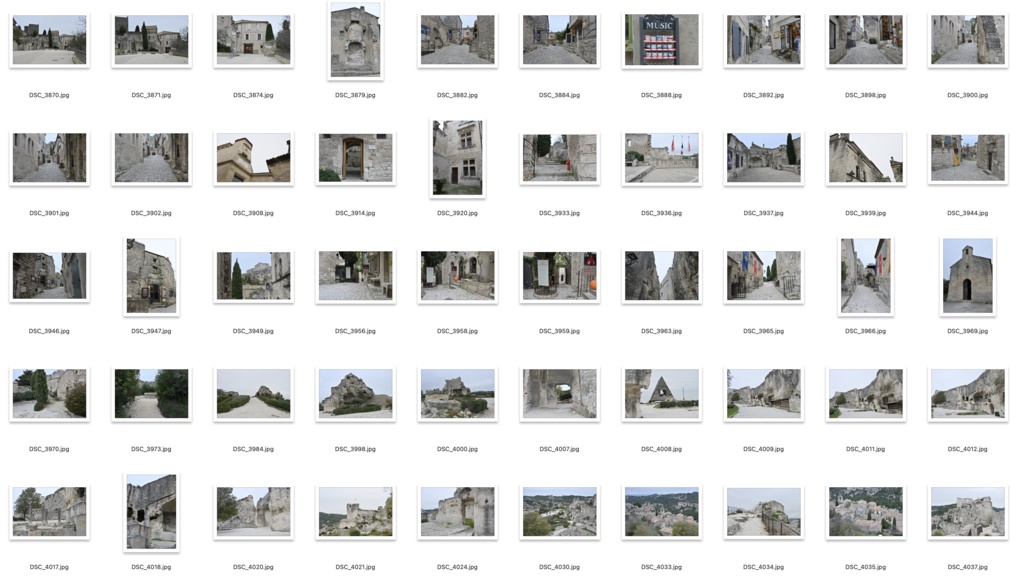Choose the chapel photo DSC_3969.jpg

(968, 276)
